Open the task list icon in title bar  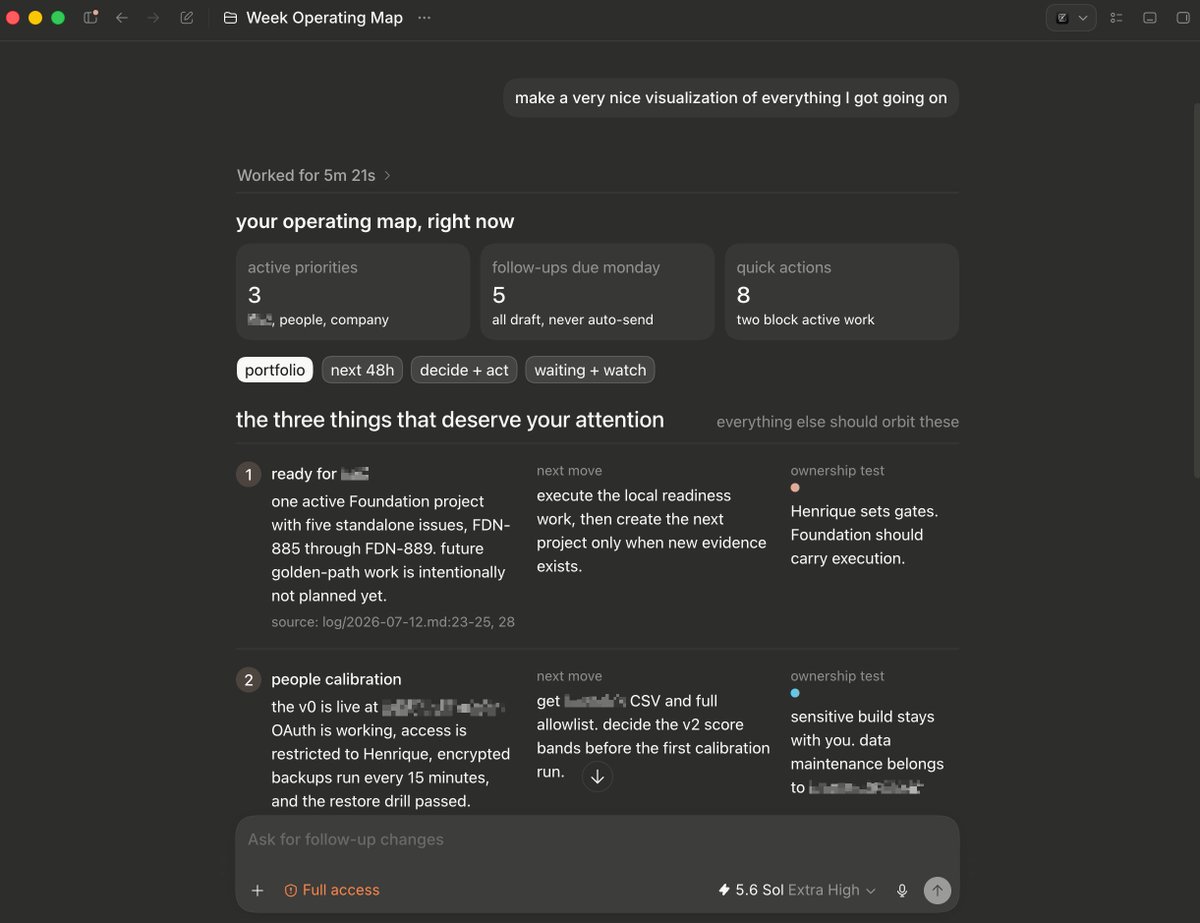tap(1117, 18)
